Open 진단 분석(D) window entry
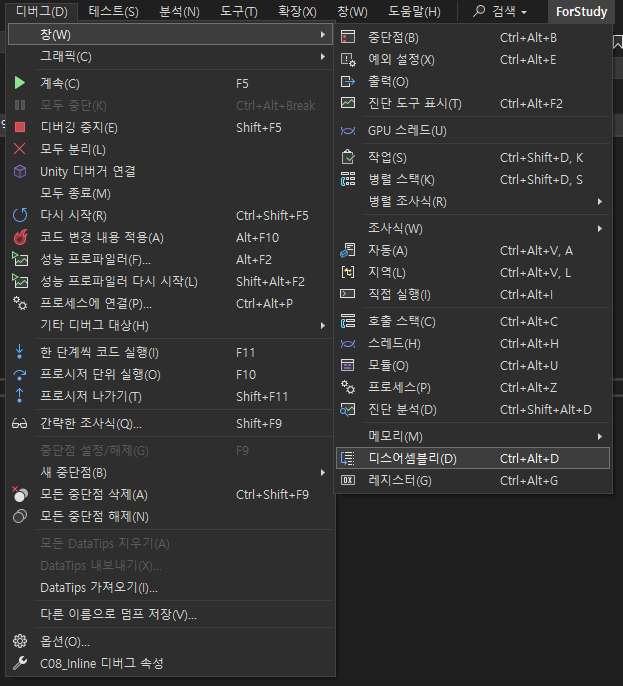This screenshot has height=686, width=623. point(472,409)
